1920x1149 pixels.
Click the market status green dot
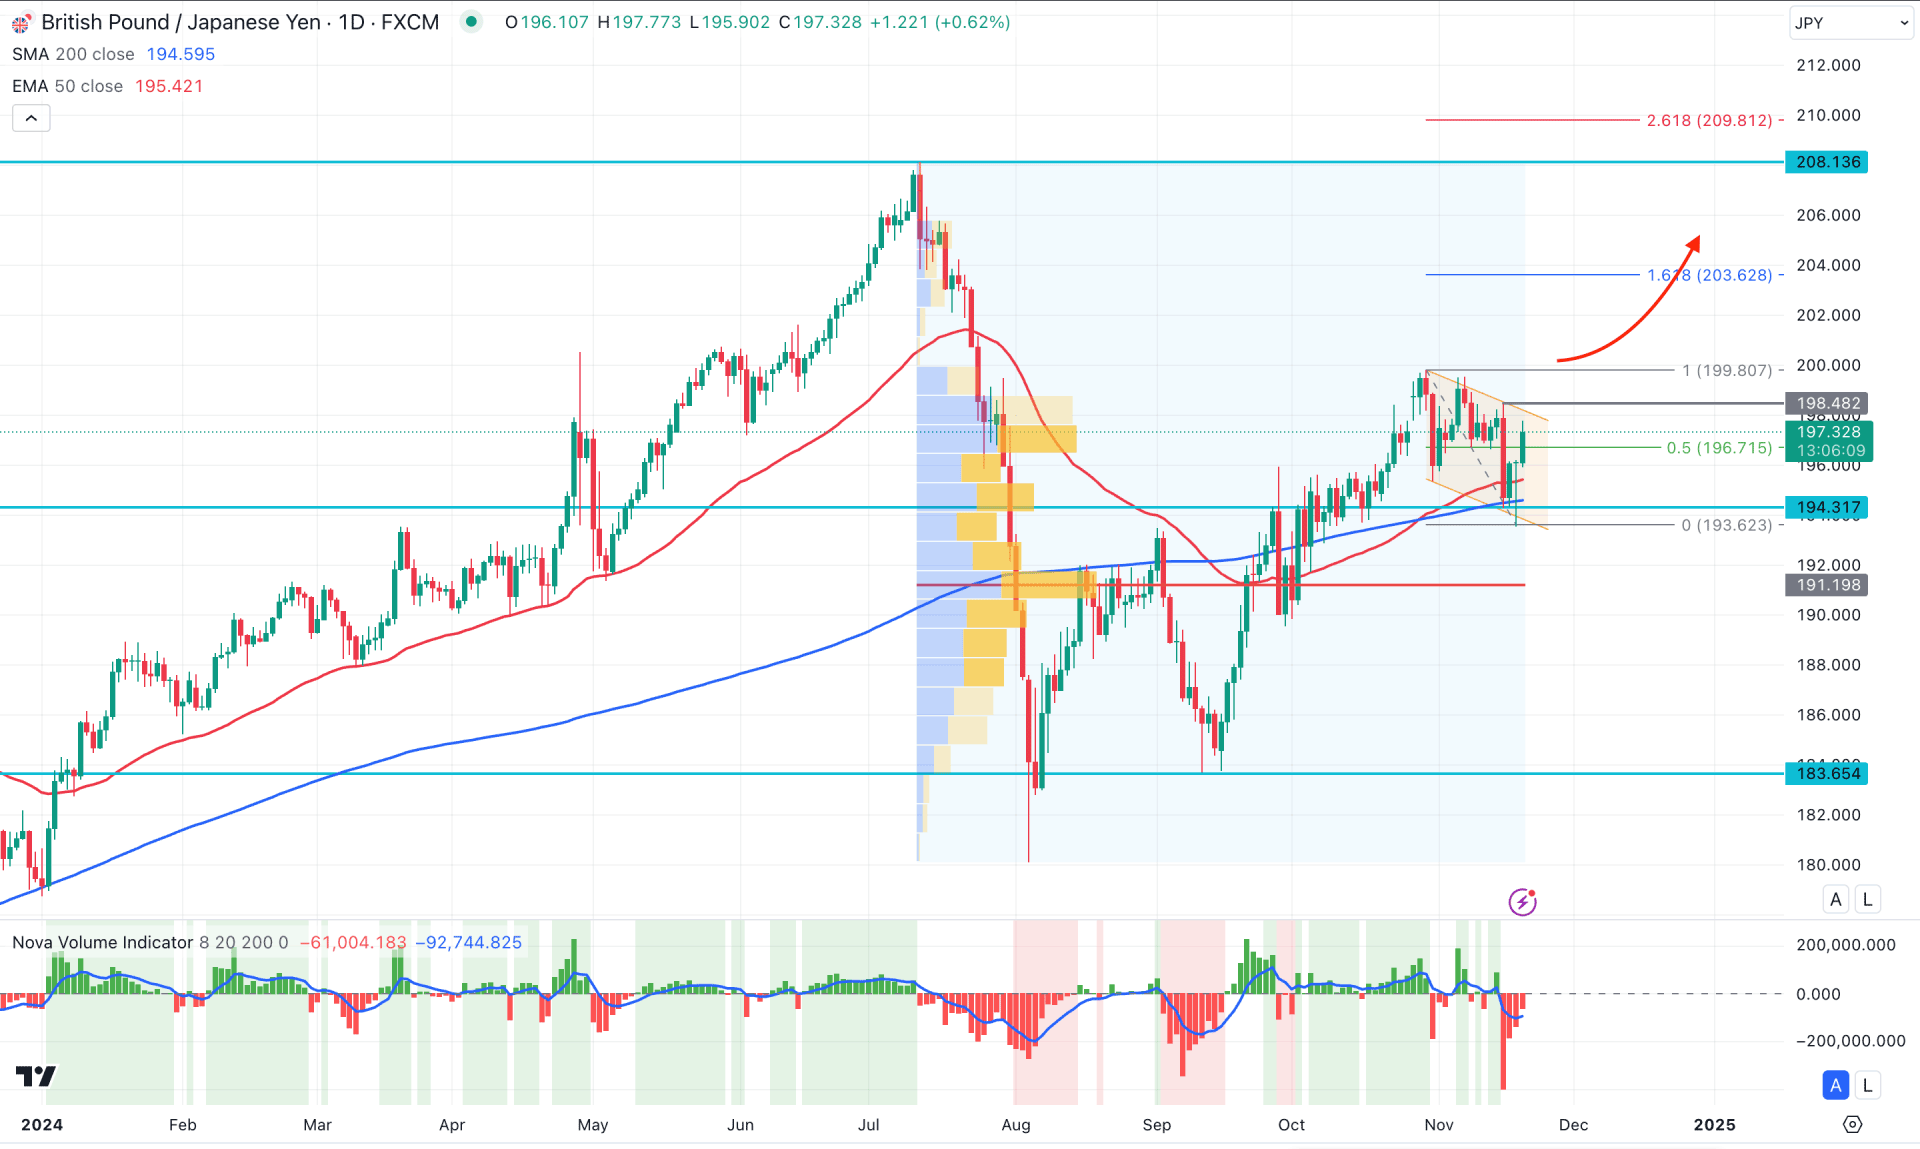[471, 22]
